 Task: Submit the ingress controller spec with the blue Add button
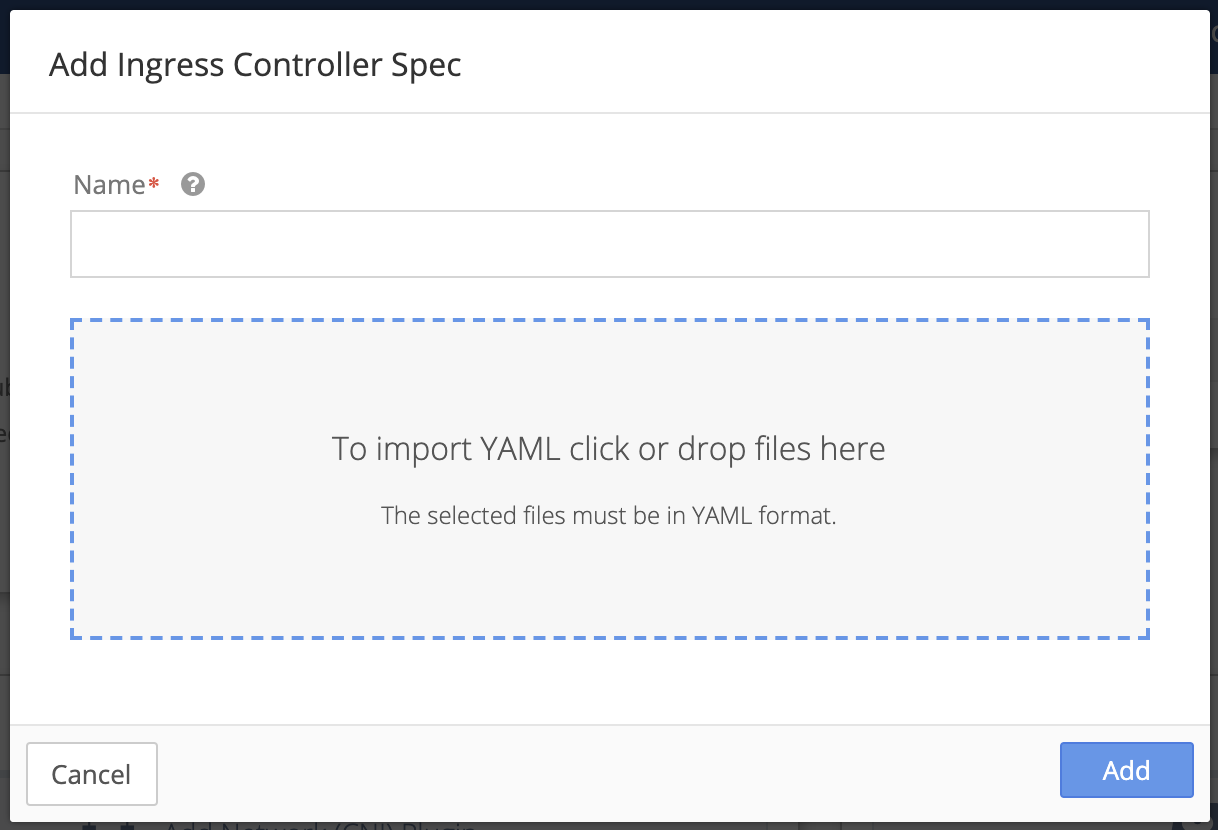tap(1126, 770)
